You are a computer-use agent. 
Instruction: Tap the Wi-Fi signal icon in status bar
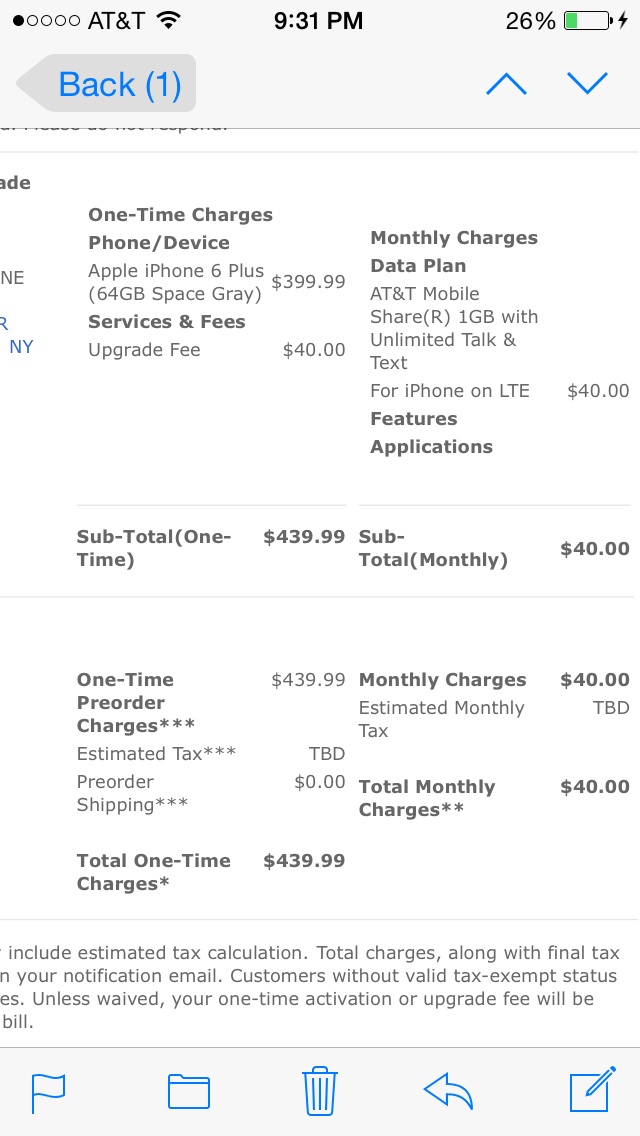(168, 20)
